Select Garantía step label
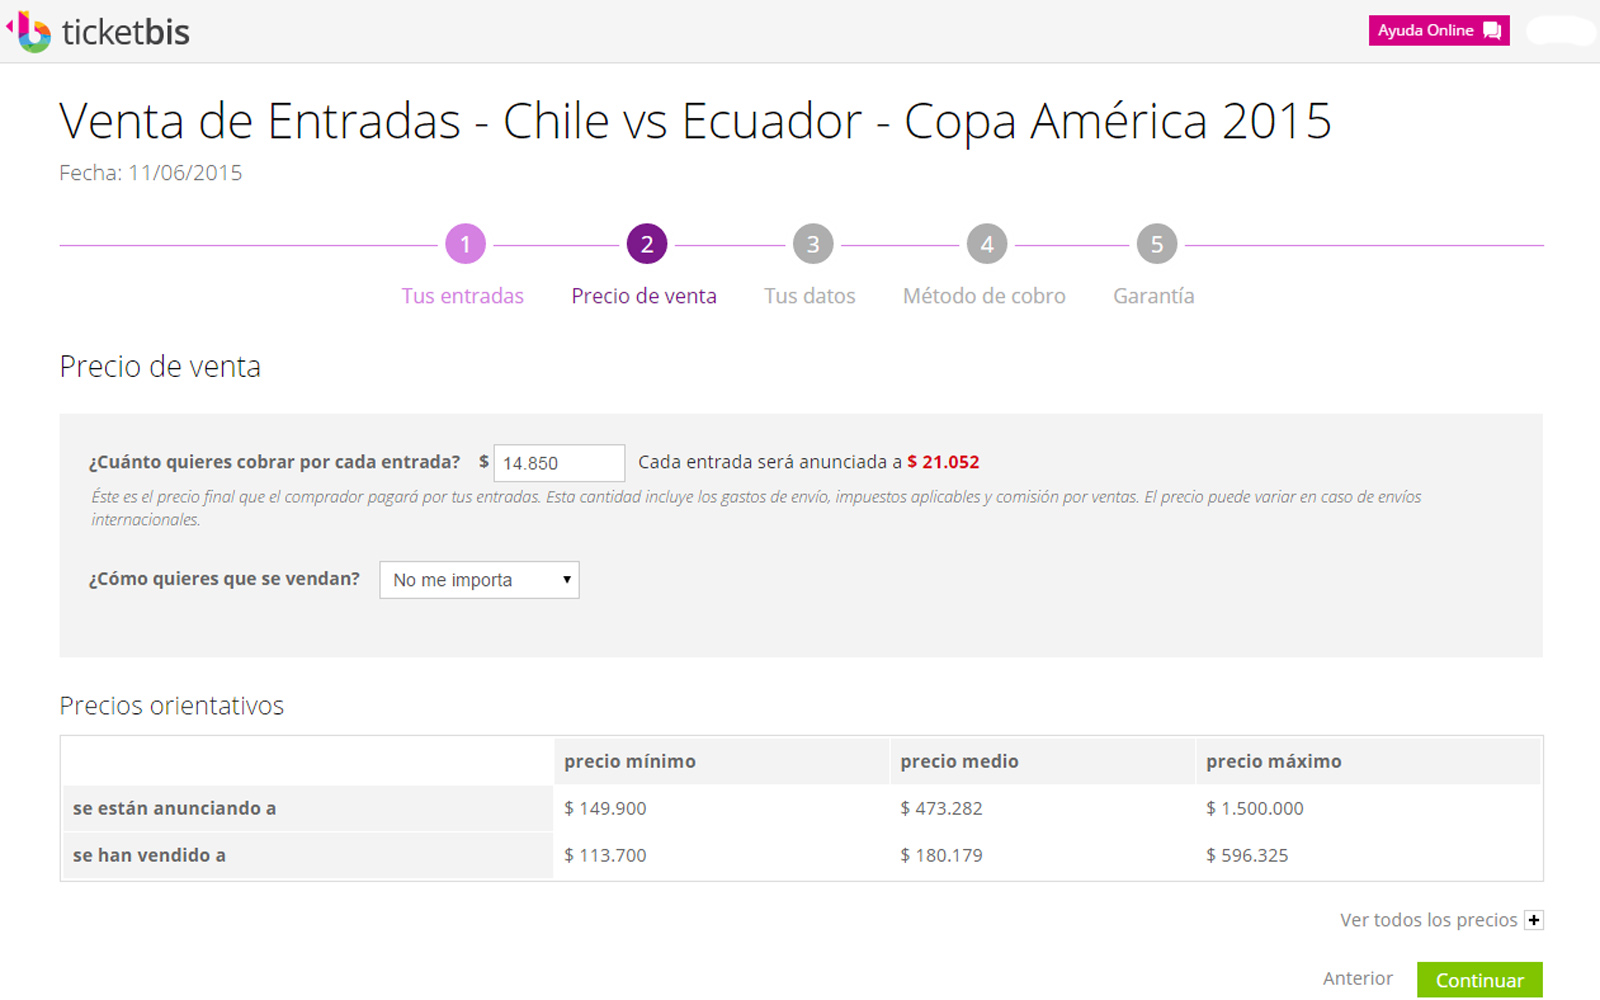Viewport: 1600px width, 1000px height. click(x=1154, y=296)
